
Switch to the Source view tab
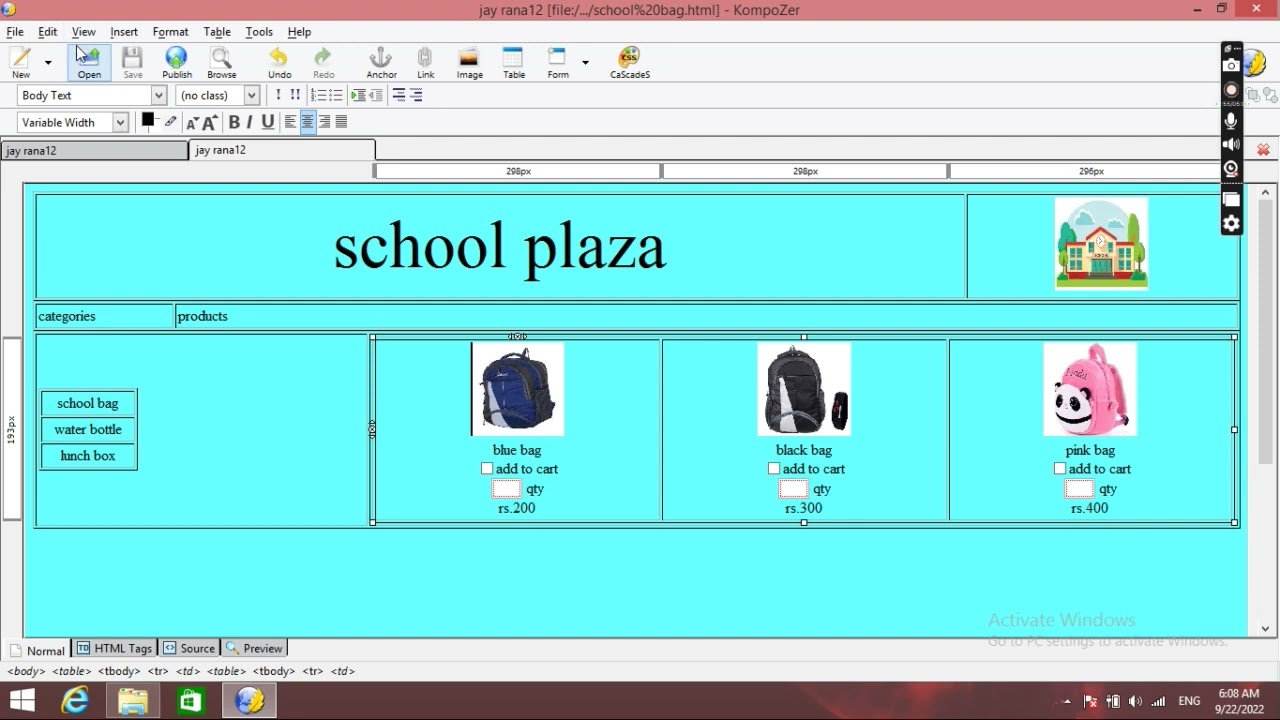[x=189, y=648]
